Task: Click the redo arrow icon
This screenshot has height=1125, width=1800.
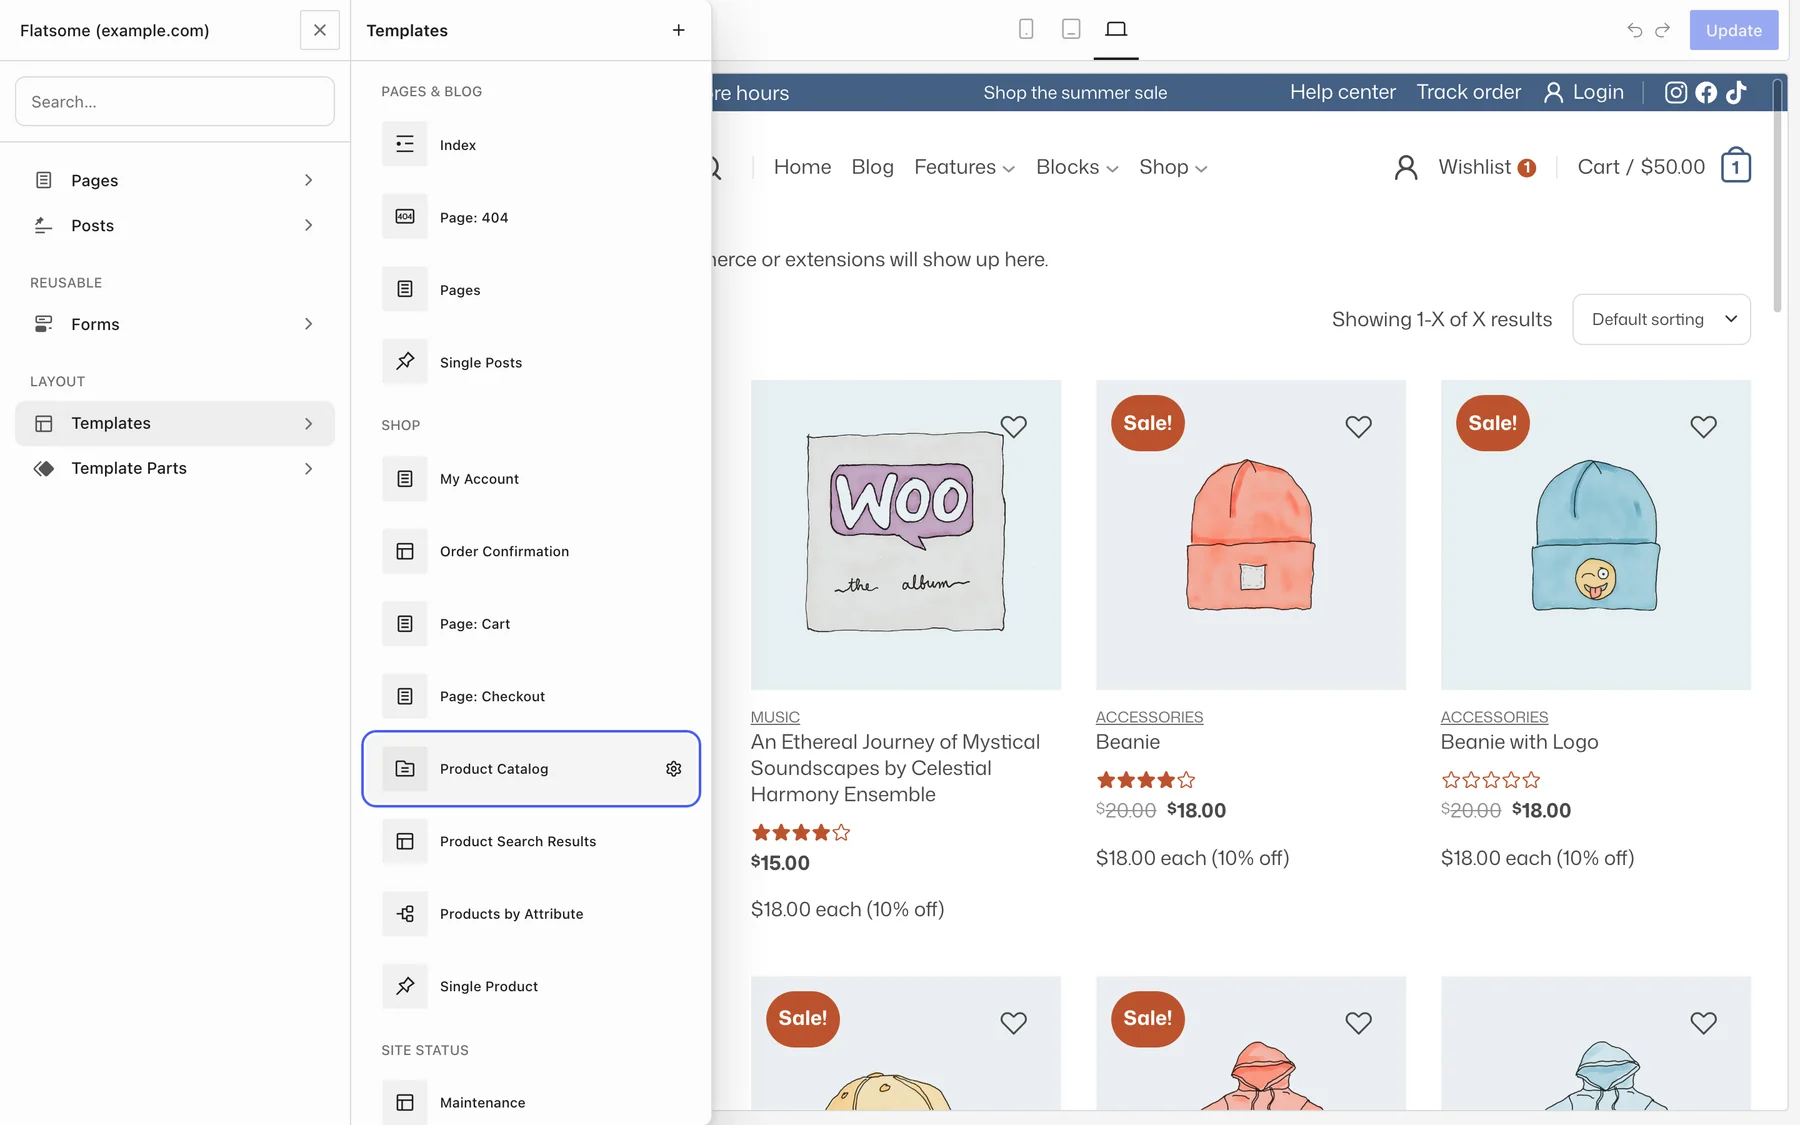Action: point(1663,30)
